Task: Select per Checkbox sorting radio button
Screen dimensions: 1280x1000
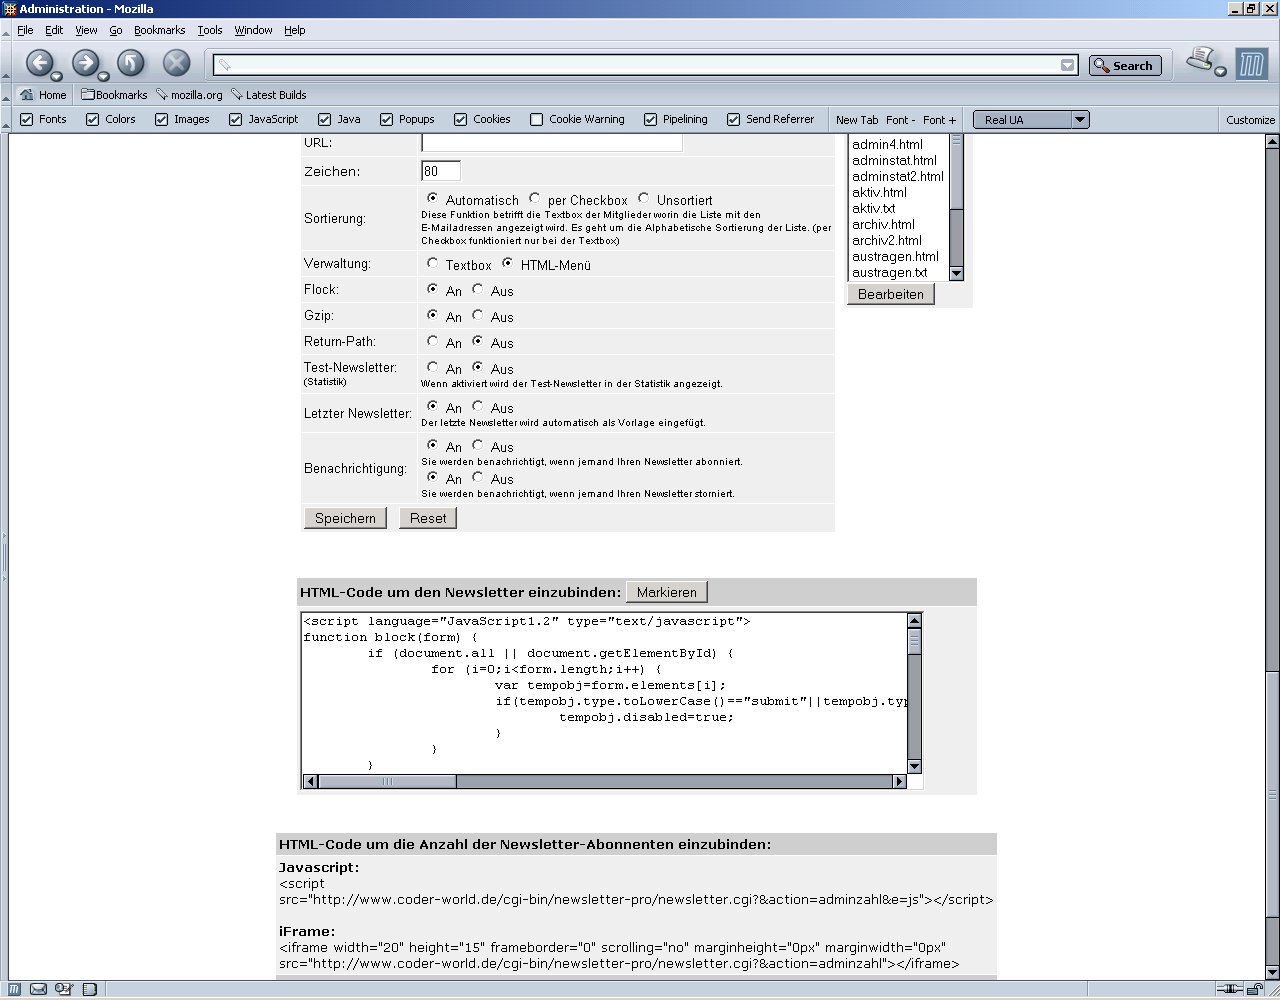Action: 535,198
